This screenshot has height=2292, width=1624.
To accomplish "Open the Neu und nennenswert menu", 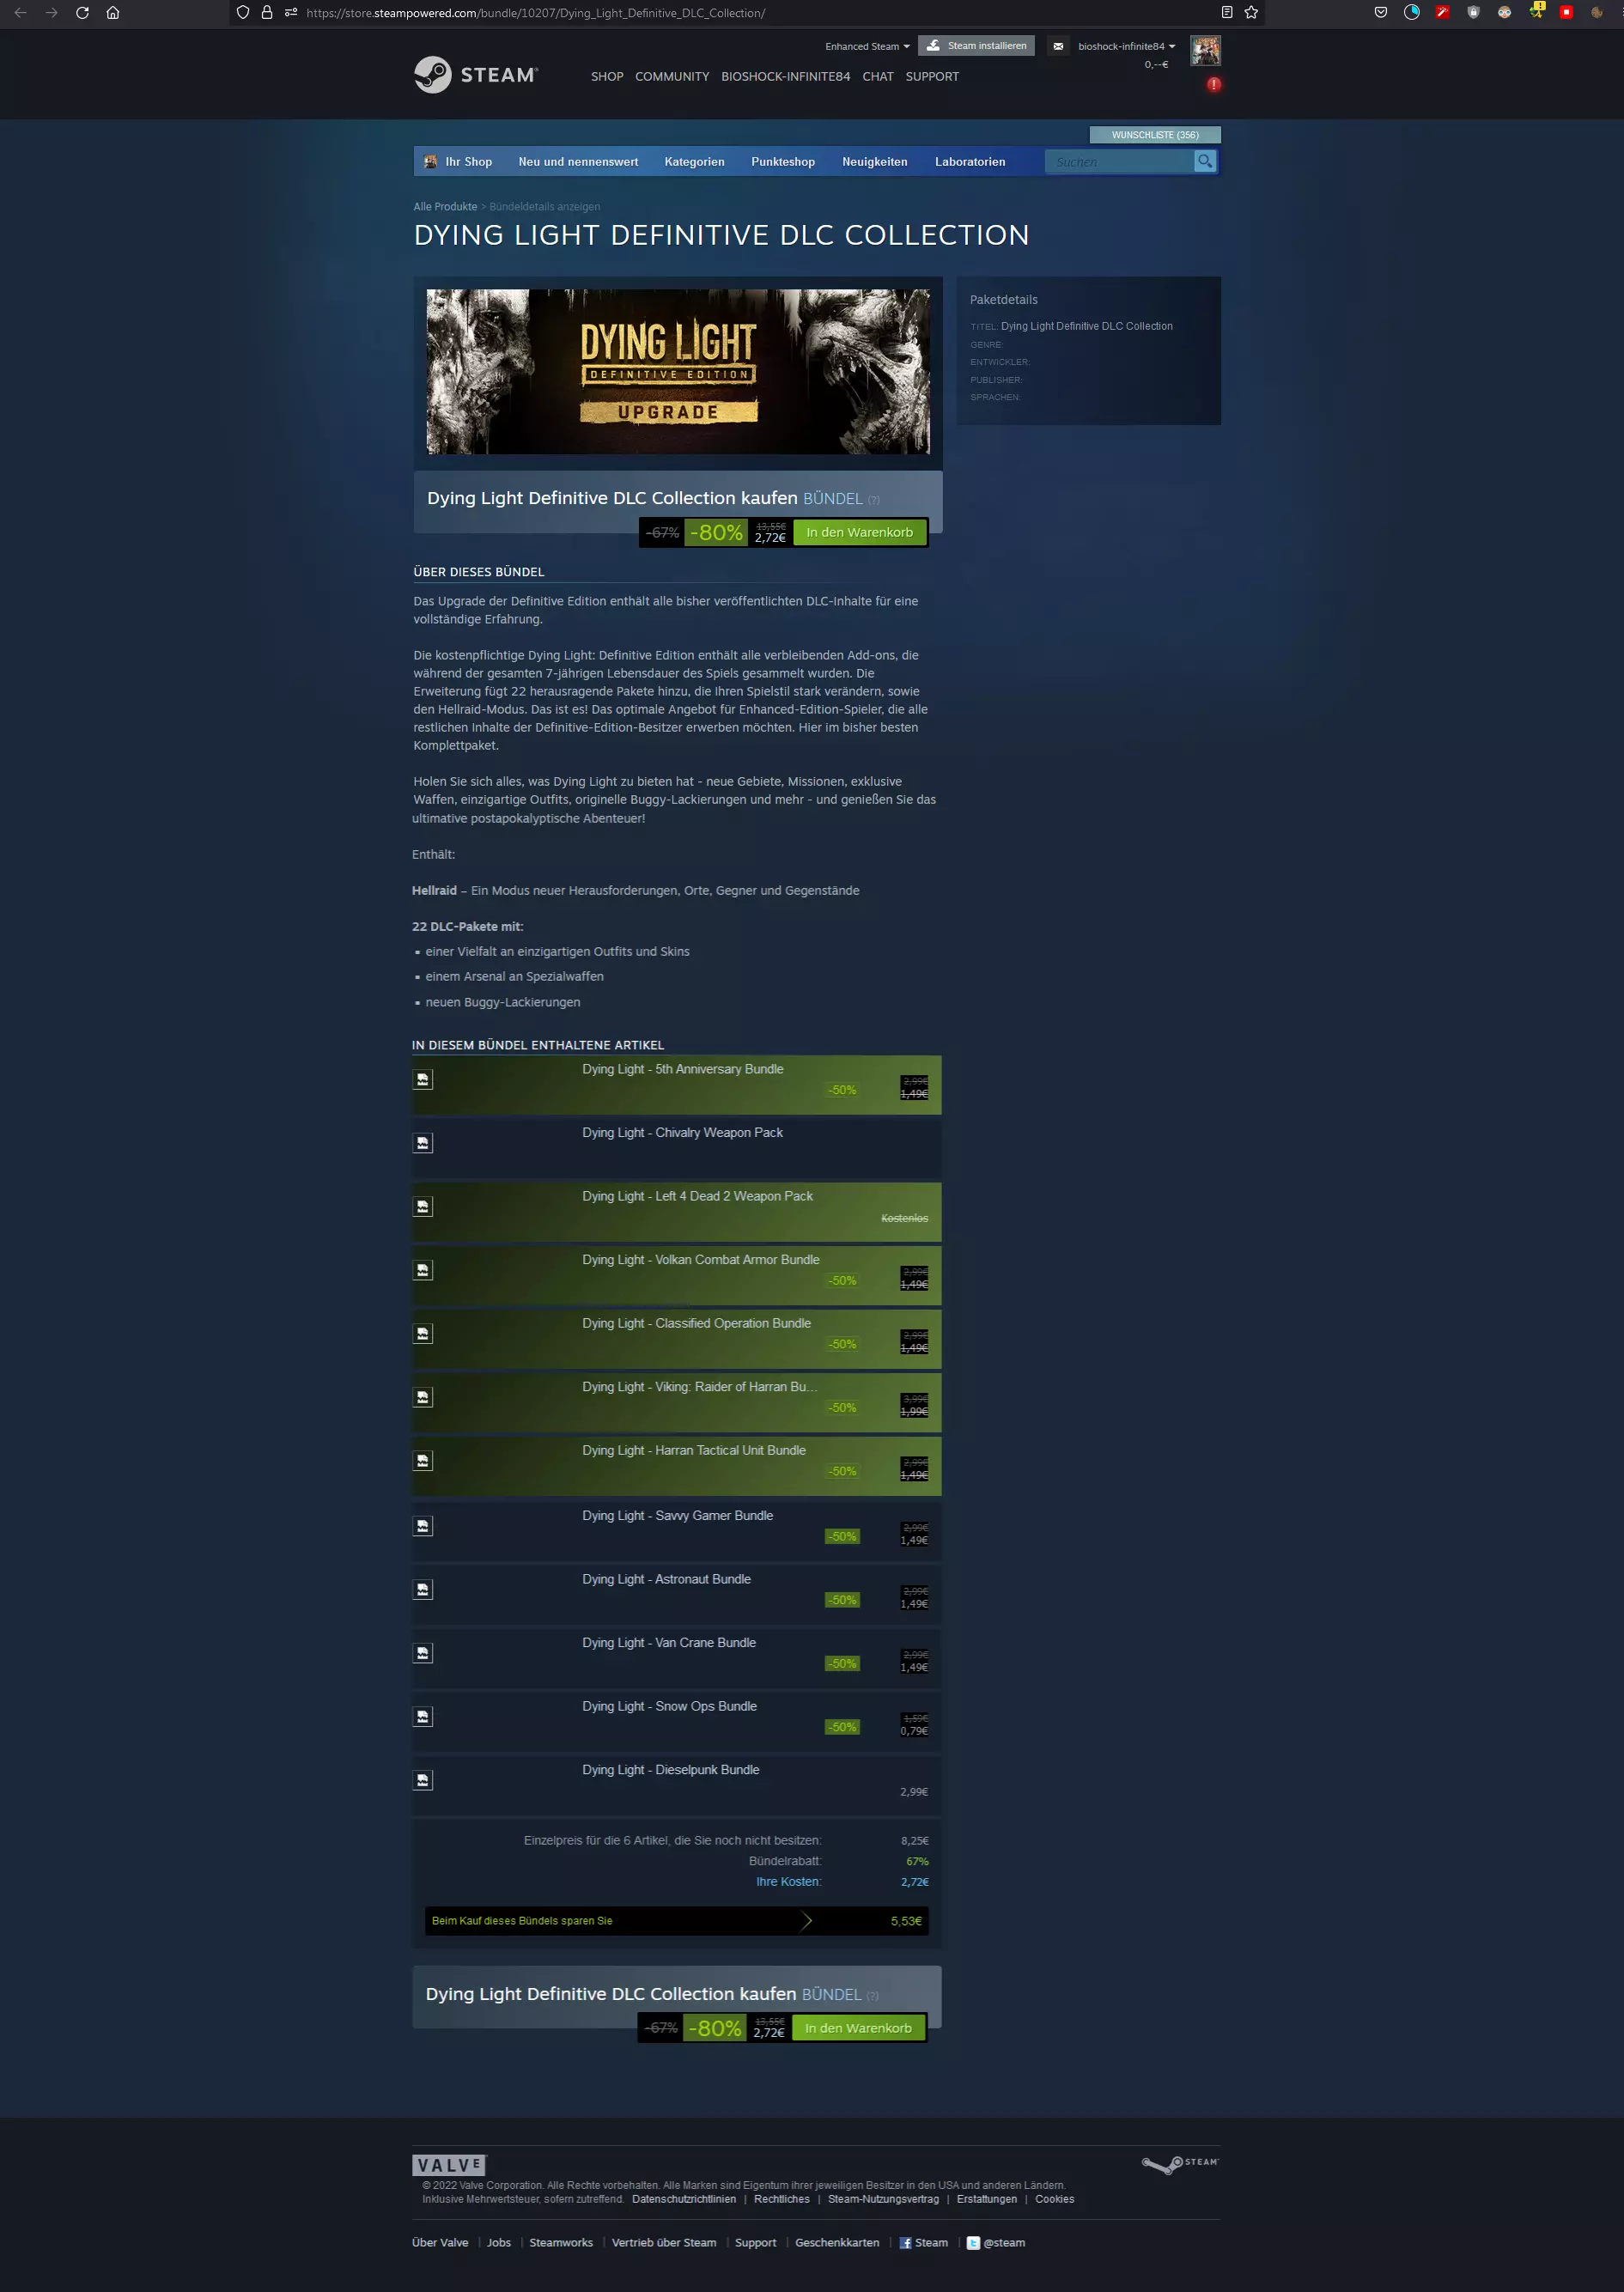I will click(x=578, y=162).
